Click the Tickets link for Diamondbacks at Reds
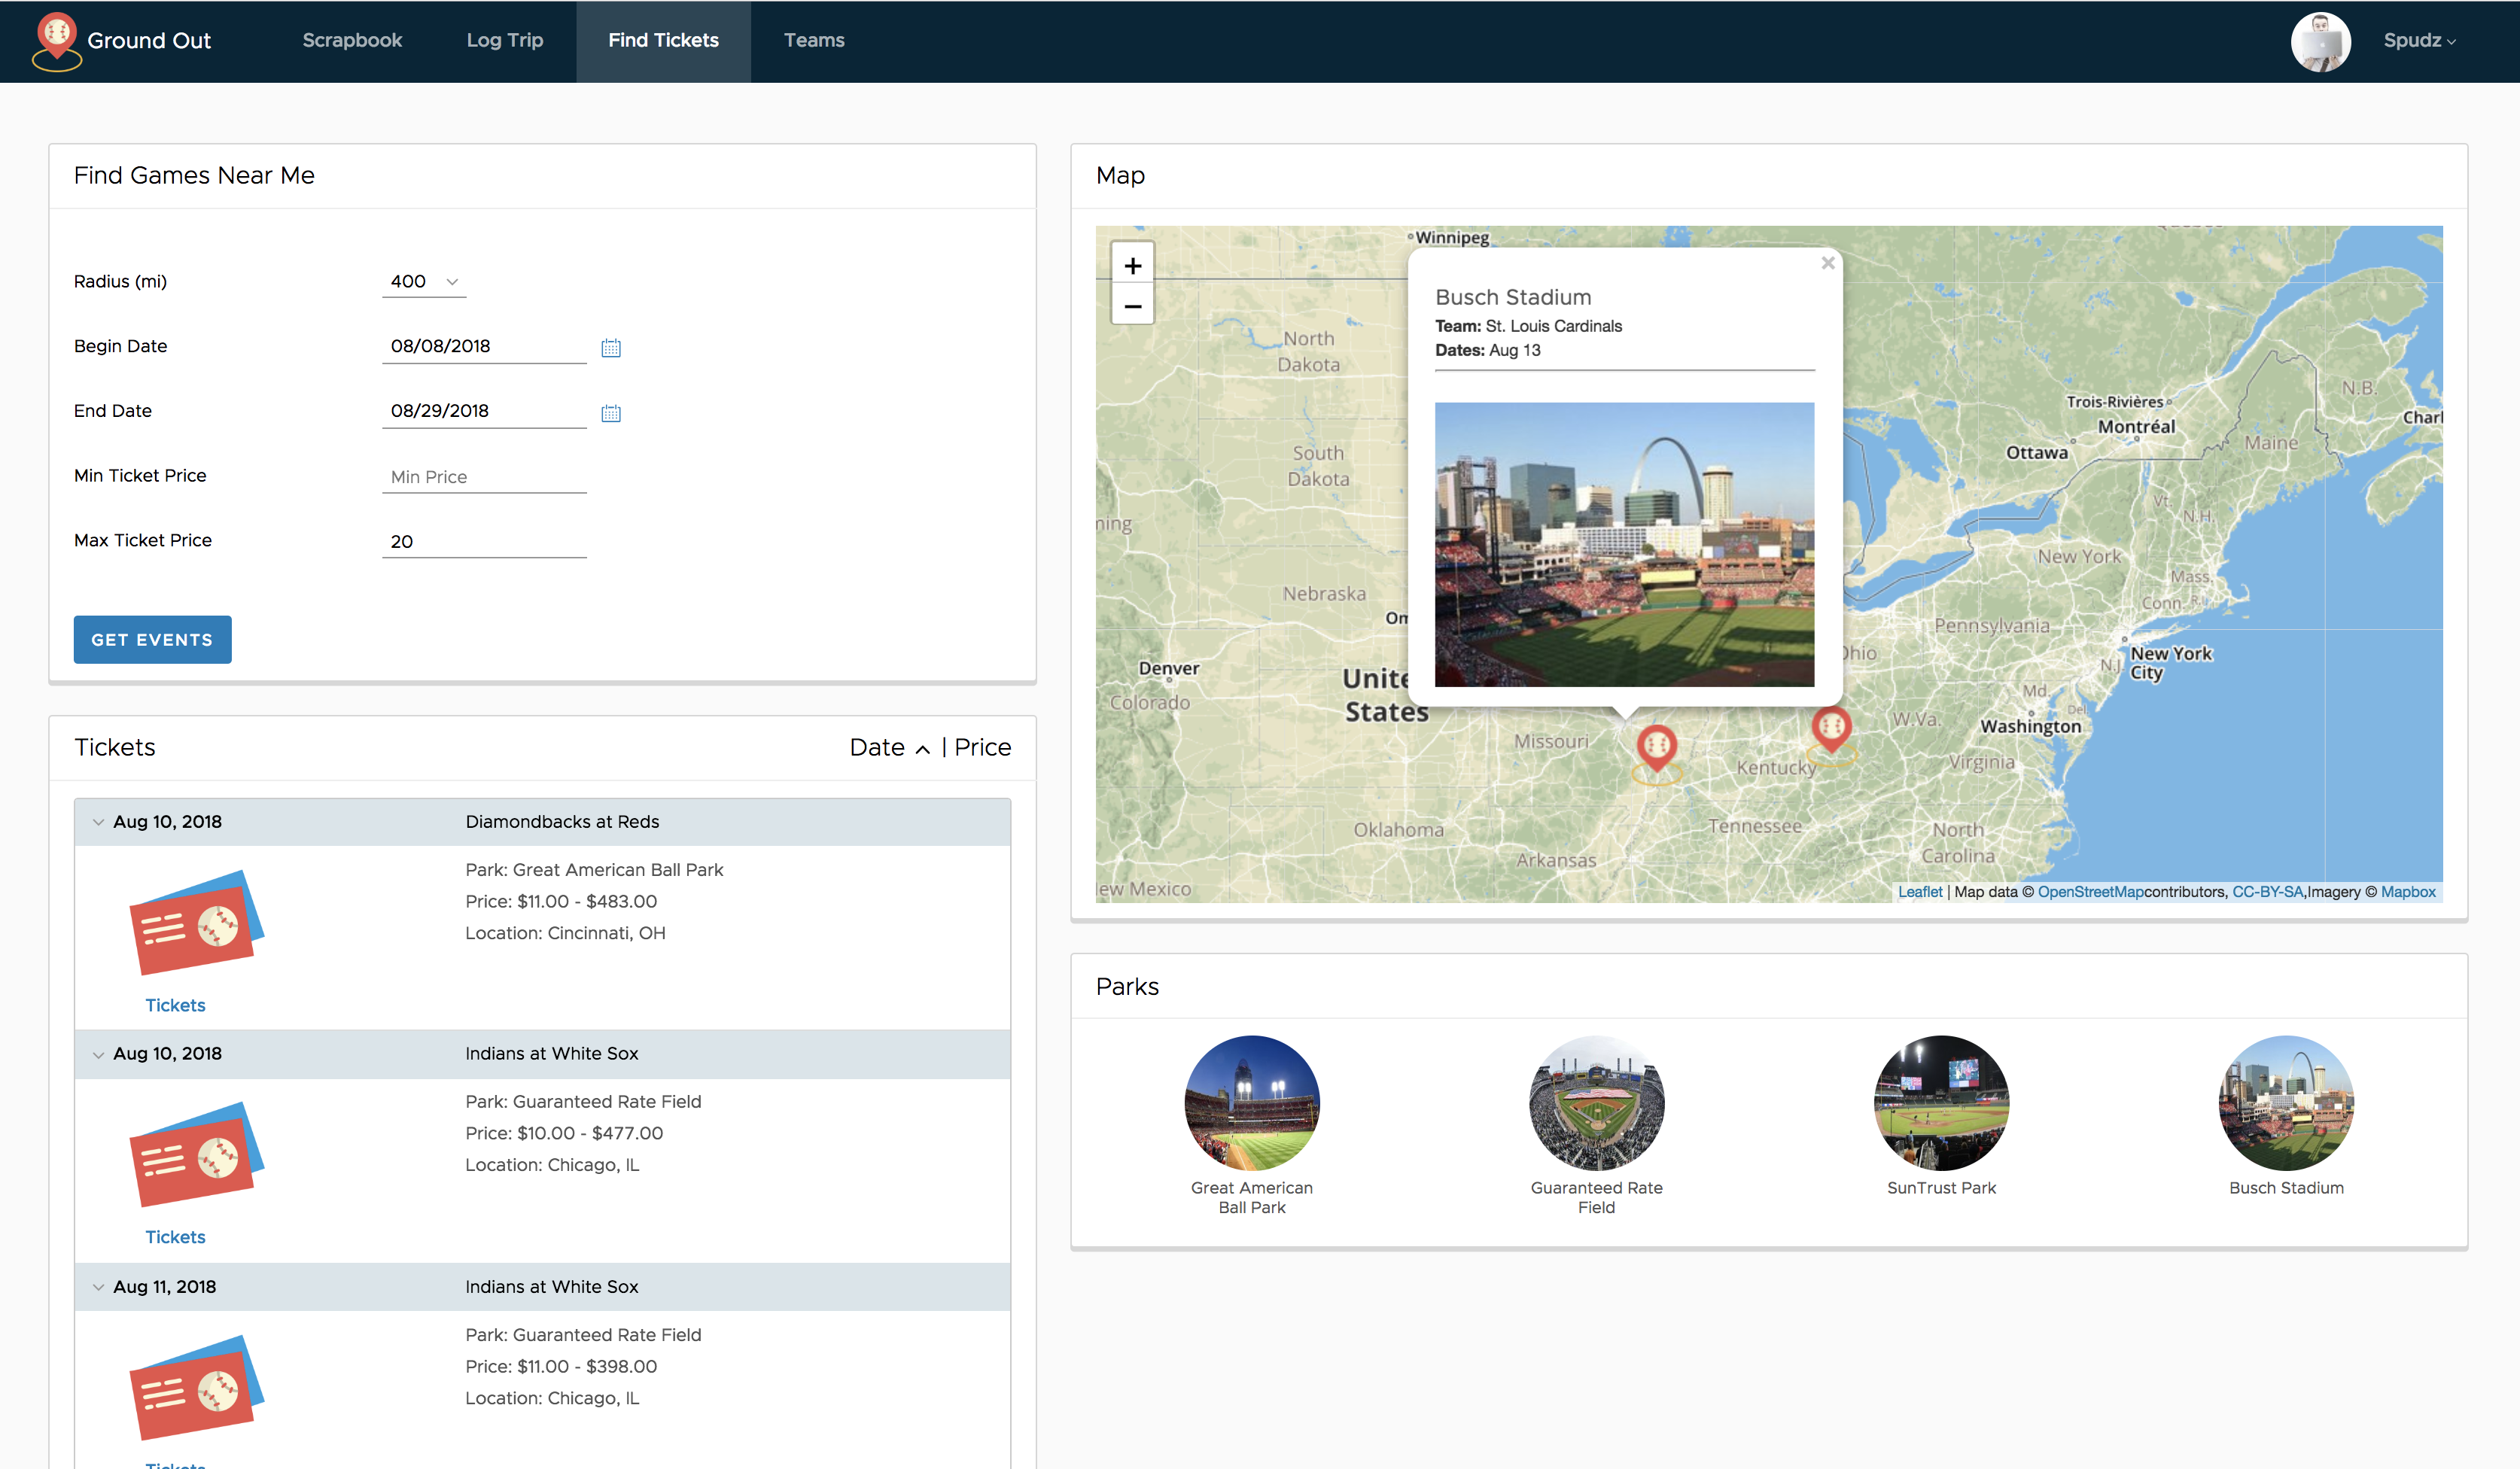This screenshot has height=1469, width=2520. pyautogui.click(x=177, y=1004)
